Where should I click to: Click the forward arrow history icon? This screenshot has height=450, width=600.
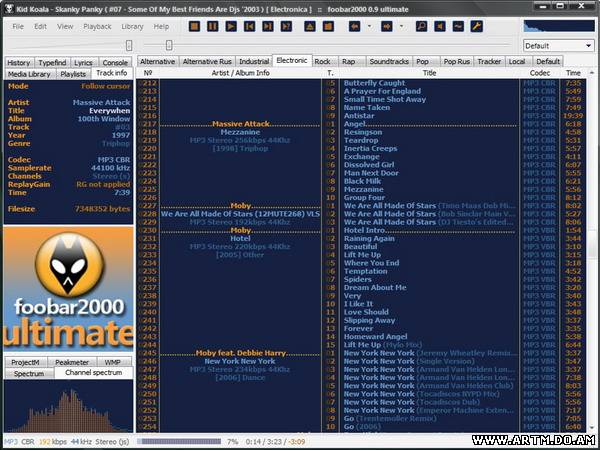pos(387,26)
